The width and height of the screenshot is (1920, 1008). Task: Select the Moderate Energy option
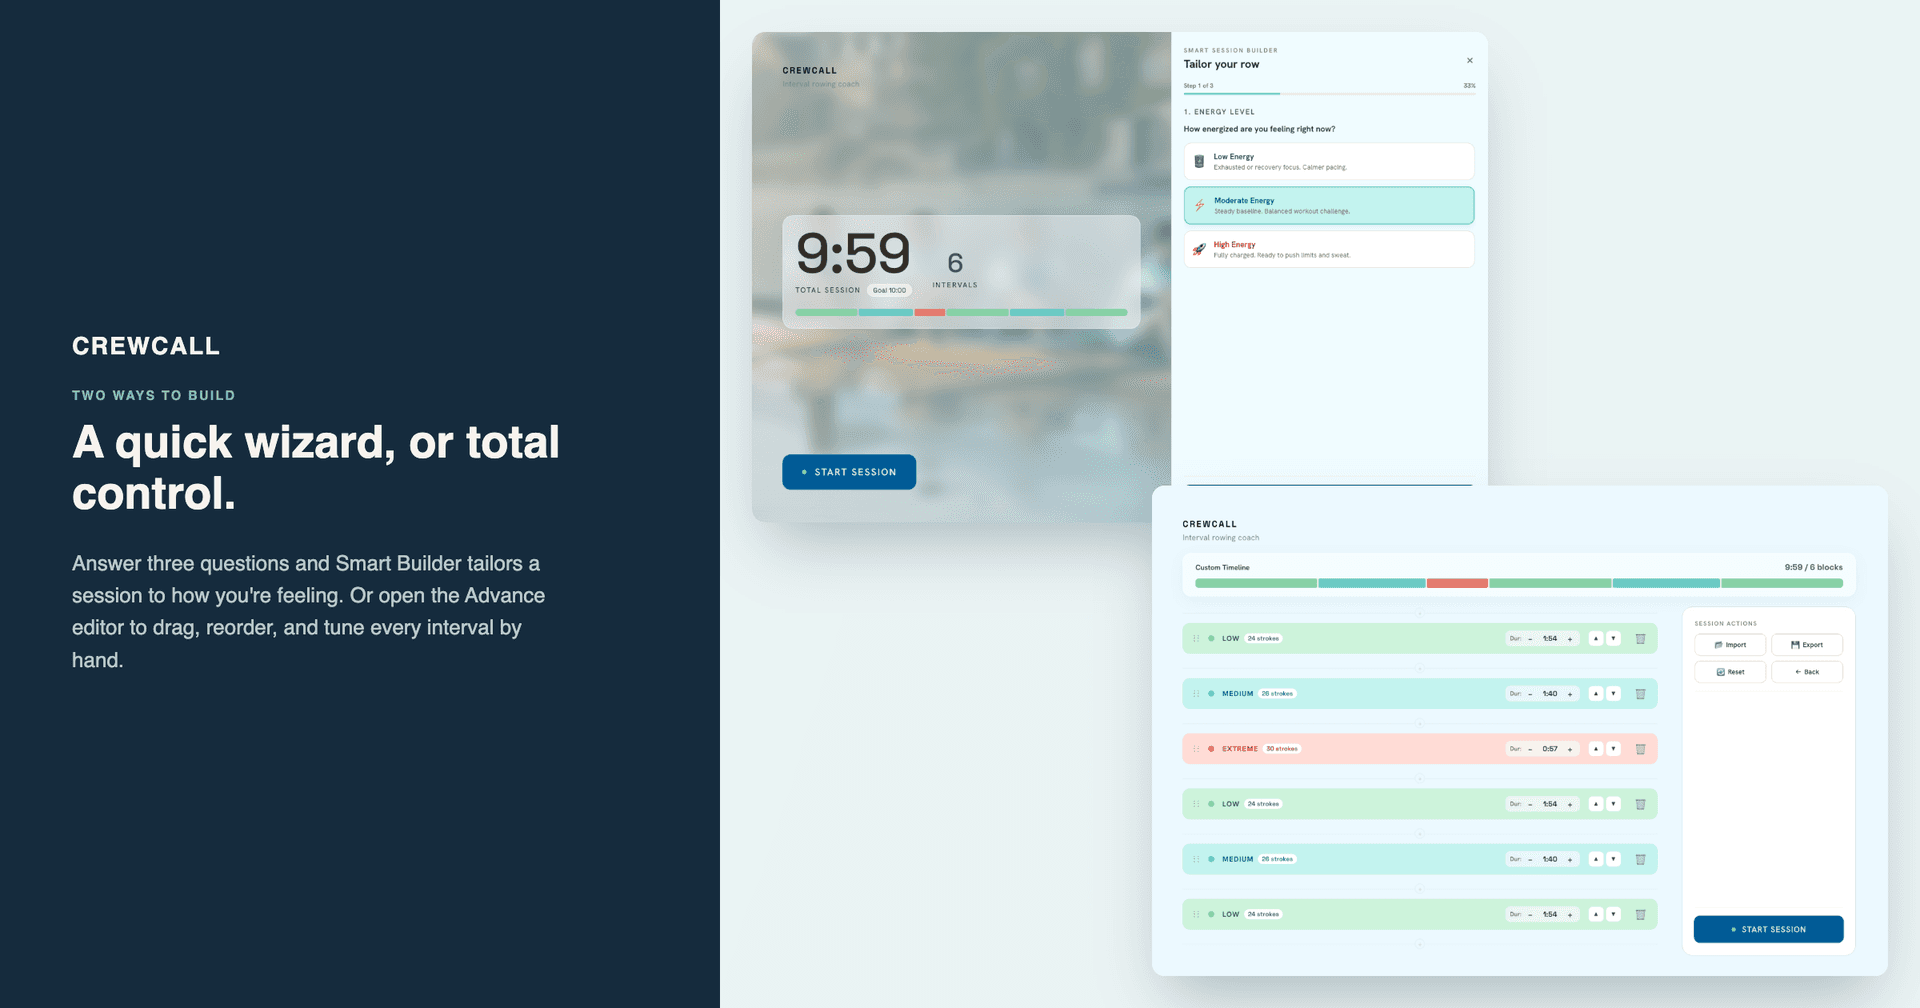[1329, 205]
